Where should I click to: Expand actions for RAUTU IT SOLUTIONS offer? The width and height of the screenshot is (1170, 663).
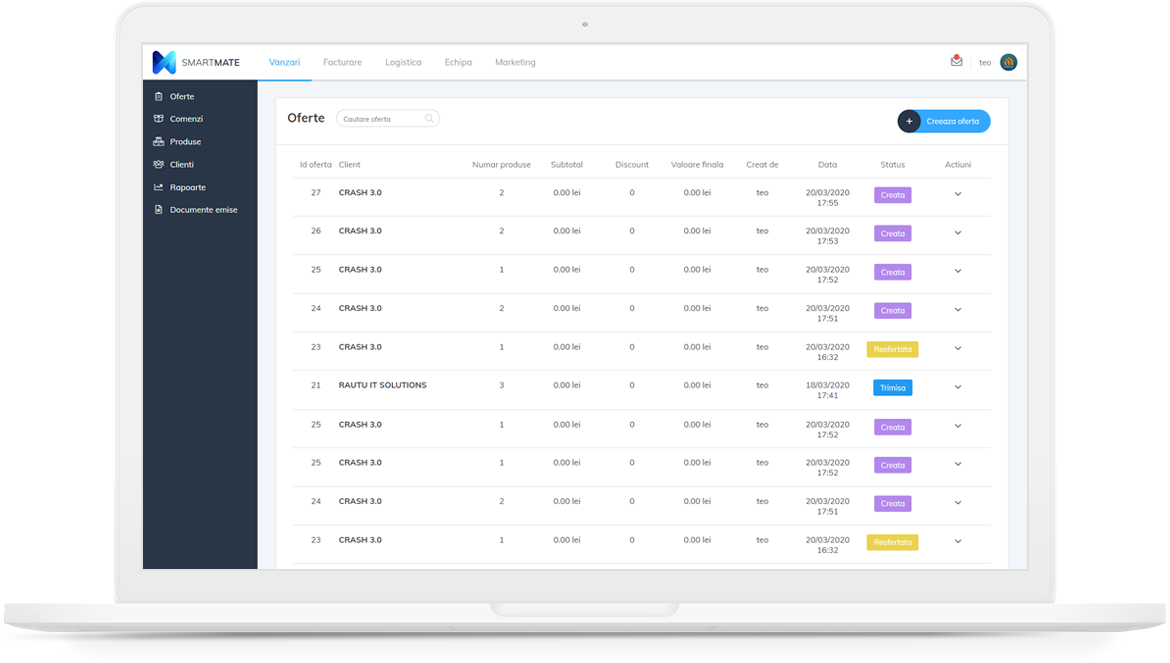pos(957,387)
